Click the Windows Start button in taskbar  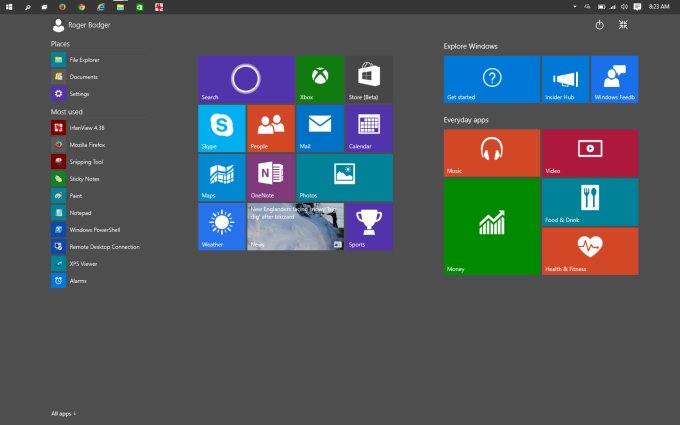coord(9,6)
